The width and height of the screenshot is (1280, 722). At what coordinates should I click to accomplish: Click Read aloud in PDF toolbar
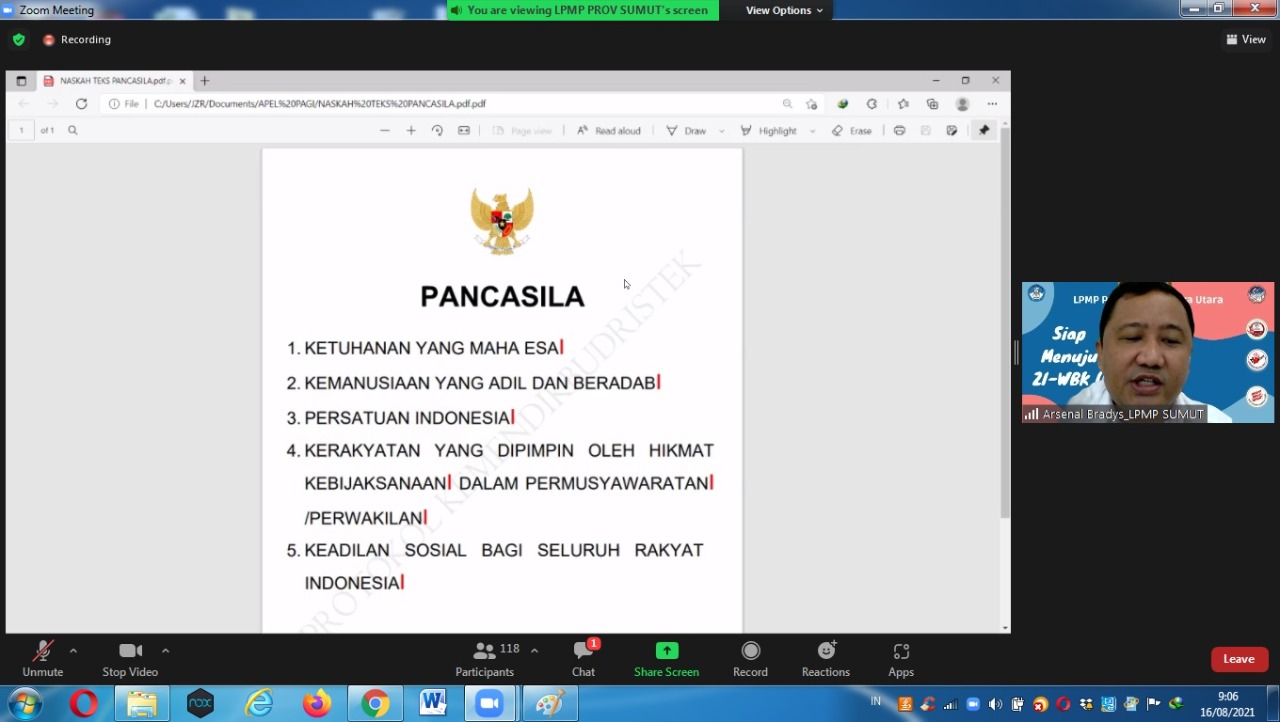point(608,131)
